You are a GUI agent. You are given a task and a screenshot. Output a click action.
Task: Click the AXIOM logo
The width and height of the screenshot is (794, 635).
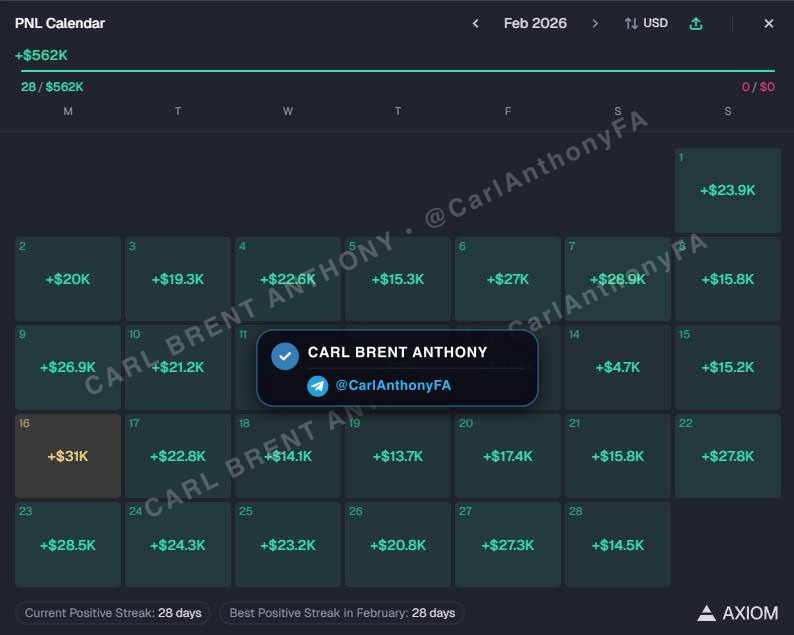pyautogui.click(x=737, y=613)
